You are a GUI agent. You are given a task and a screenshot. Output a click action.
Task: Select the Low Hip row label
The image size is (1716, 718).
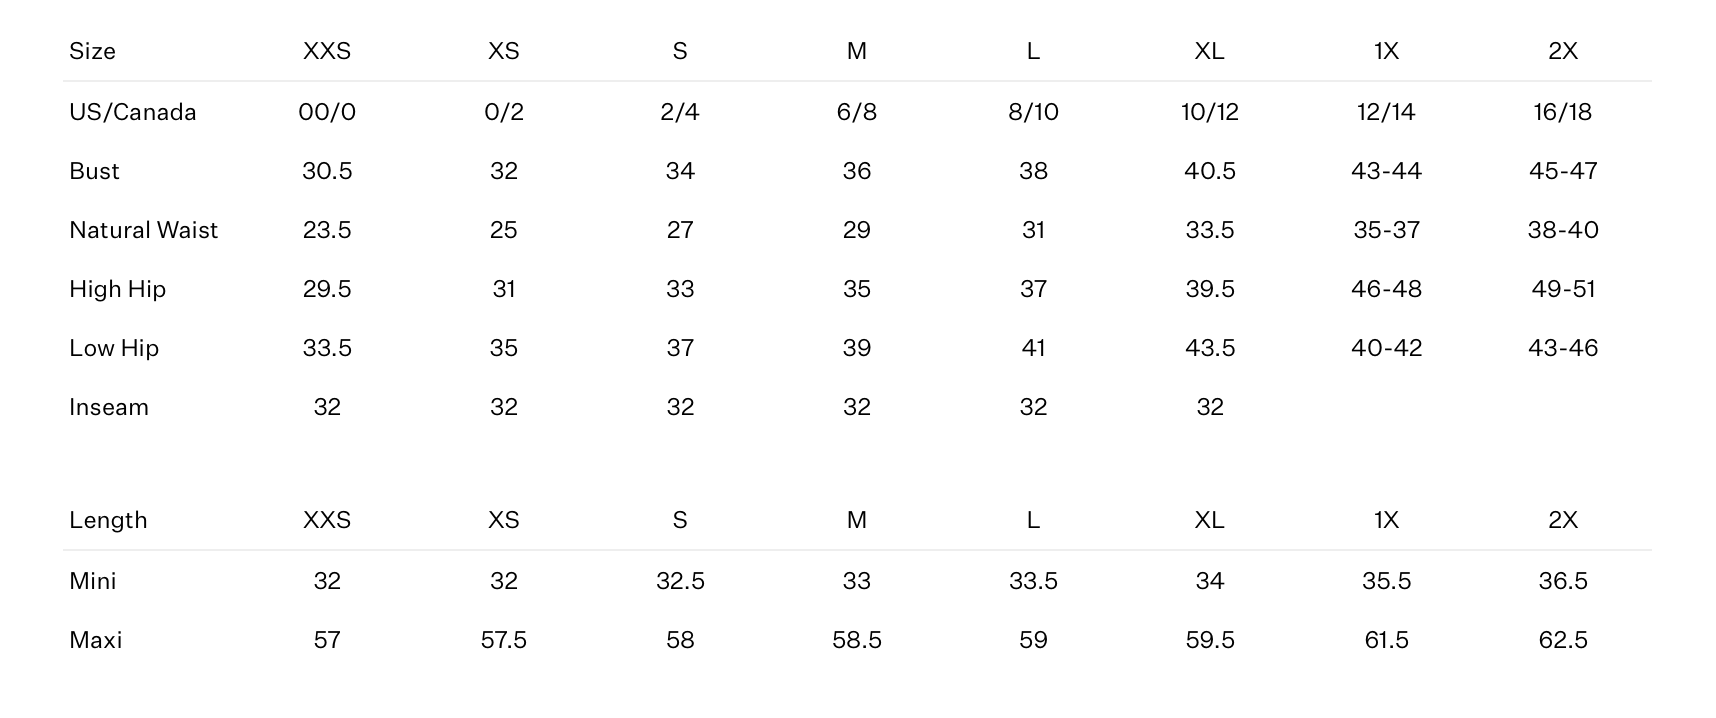(114, 348)
